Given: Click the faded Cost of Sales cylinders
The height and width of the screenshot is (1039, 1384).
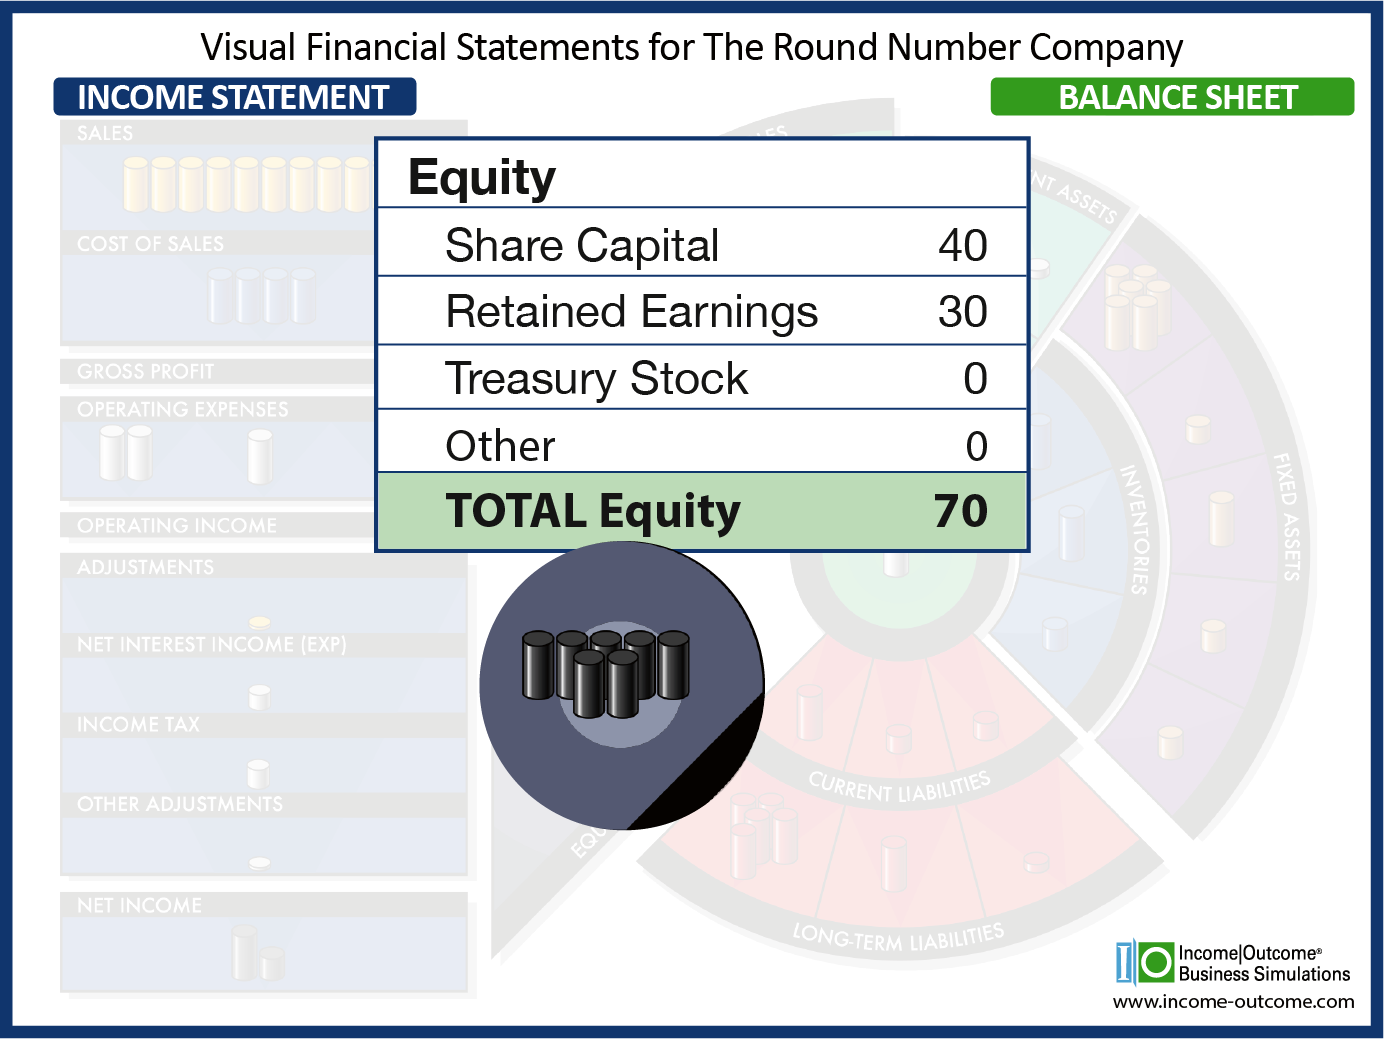Looking at the screenshot, I should pyautogui.click(x=262, y=297).
